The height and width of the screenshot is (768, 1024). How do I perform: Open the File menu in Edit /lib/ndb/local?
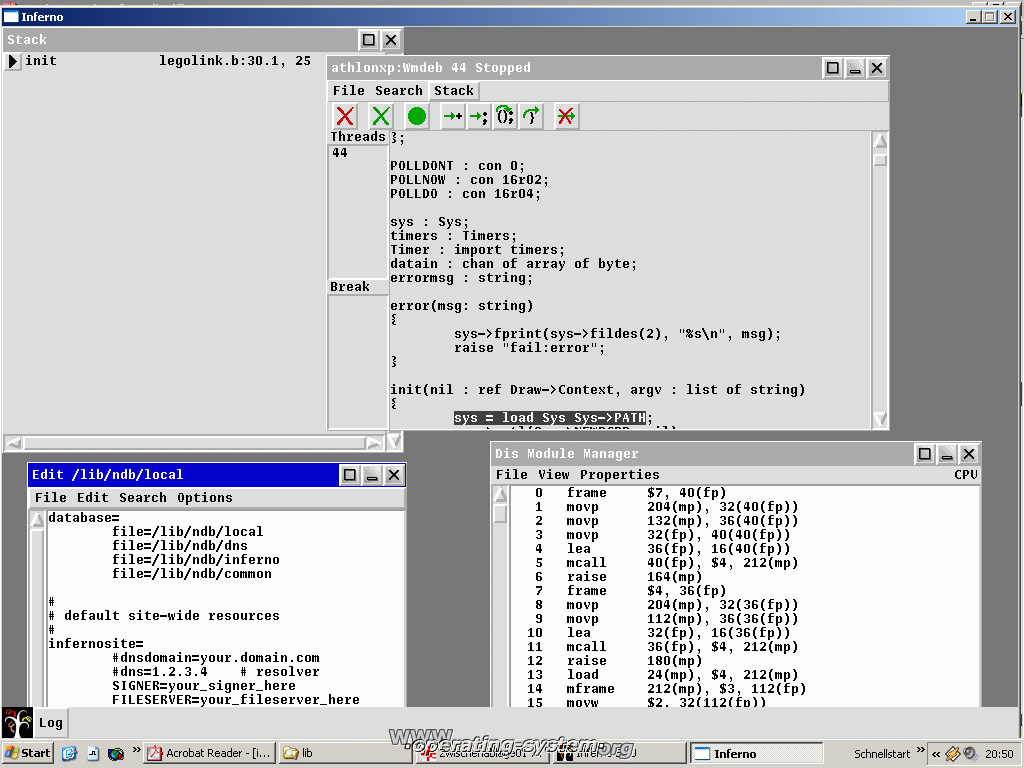(50, 498)
